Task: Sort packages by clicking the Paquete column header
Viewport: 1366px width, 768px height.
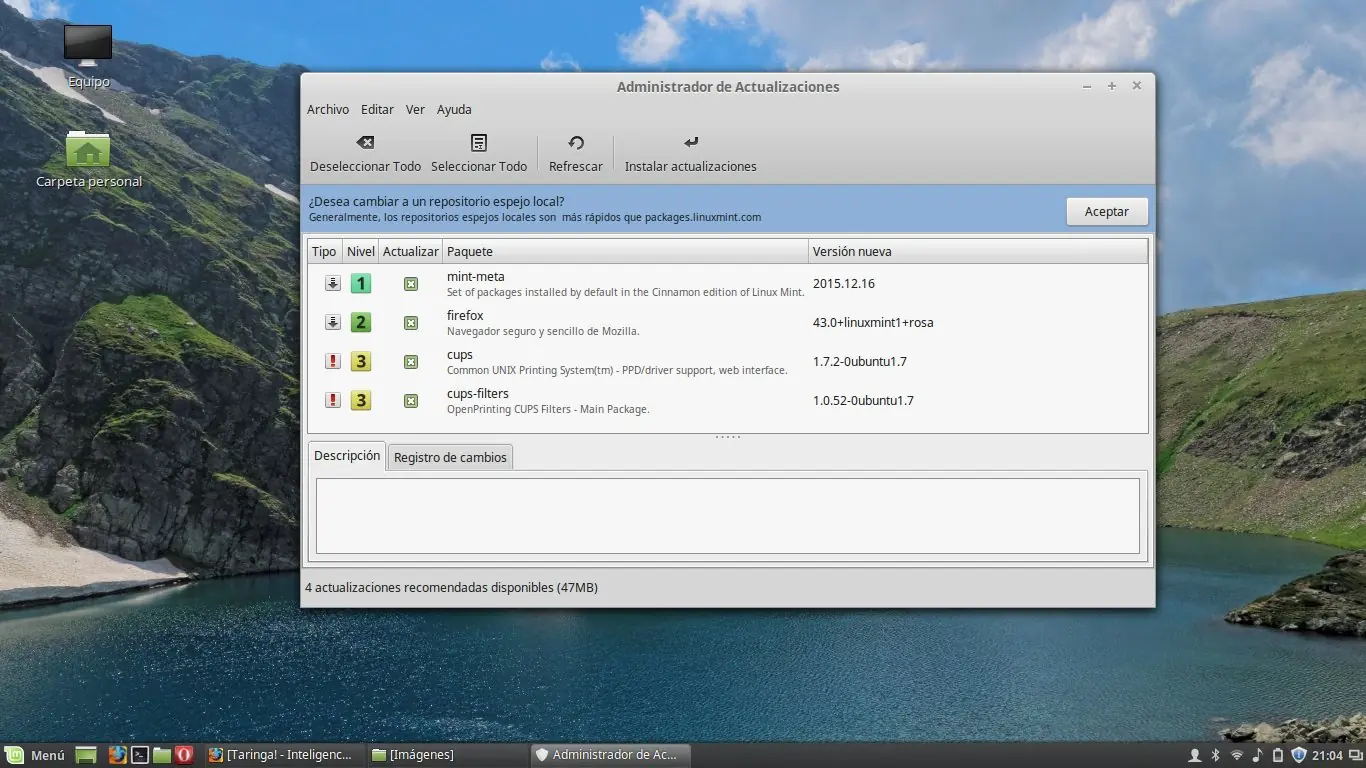Action: tap(470, 251)
